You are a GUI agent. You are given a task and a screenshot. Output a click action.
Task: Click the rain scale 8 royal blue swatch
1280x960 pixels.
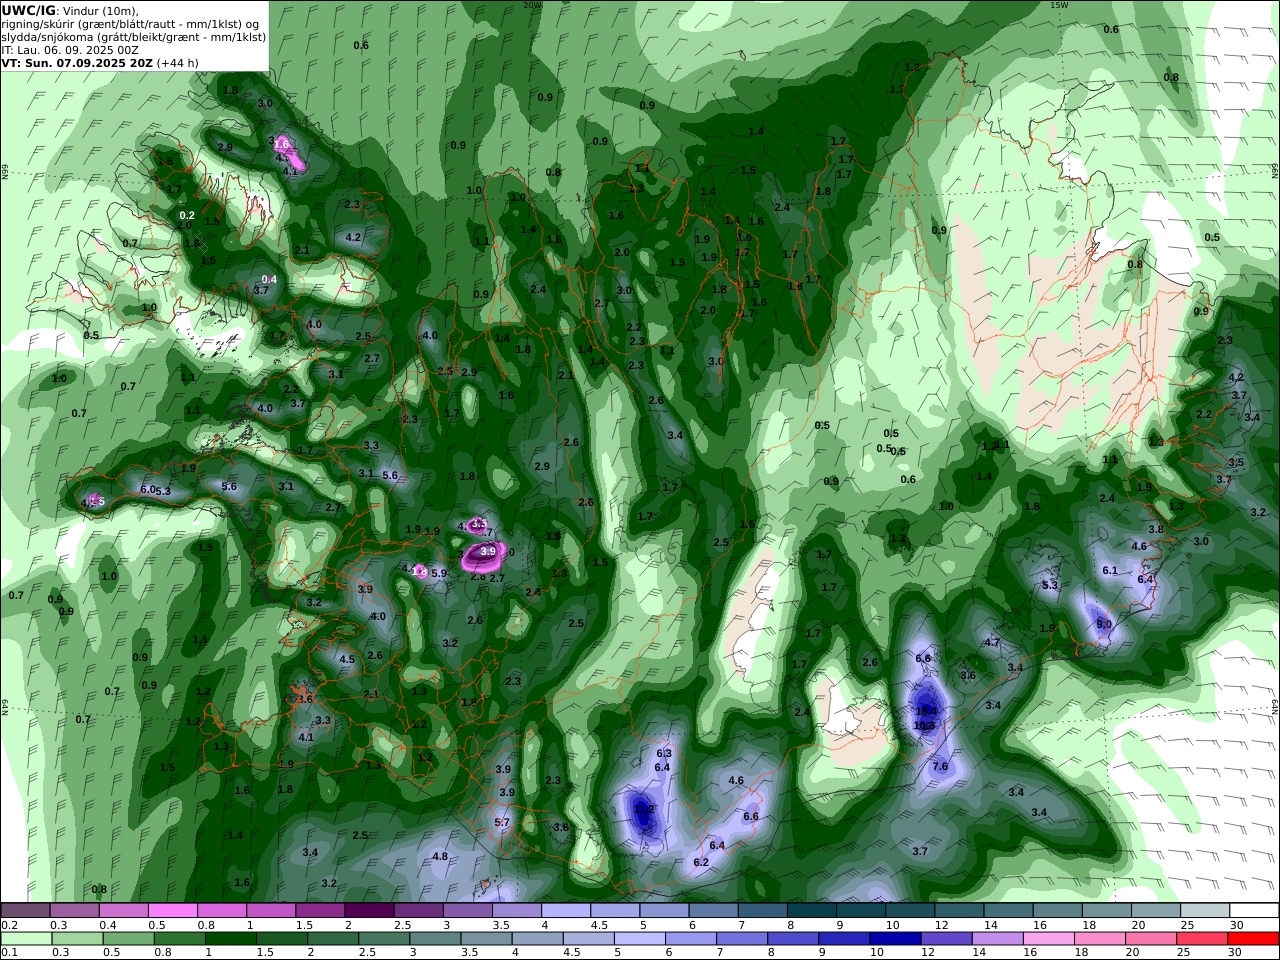pos(793,939)
